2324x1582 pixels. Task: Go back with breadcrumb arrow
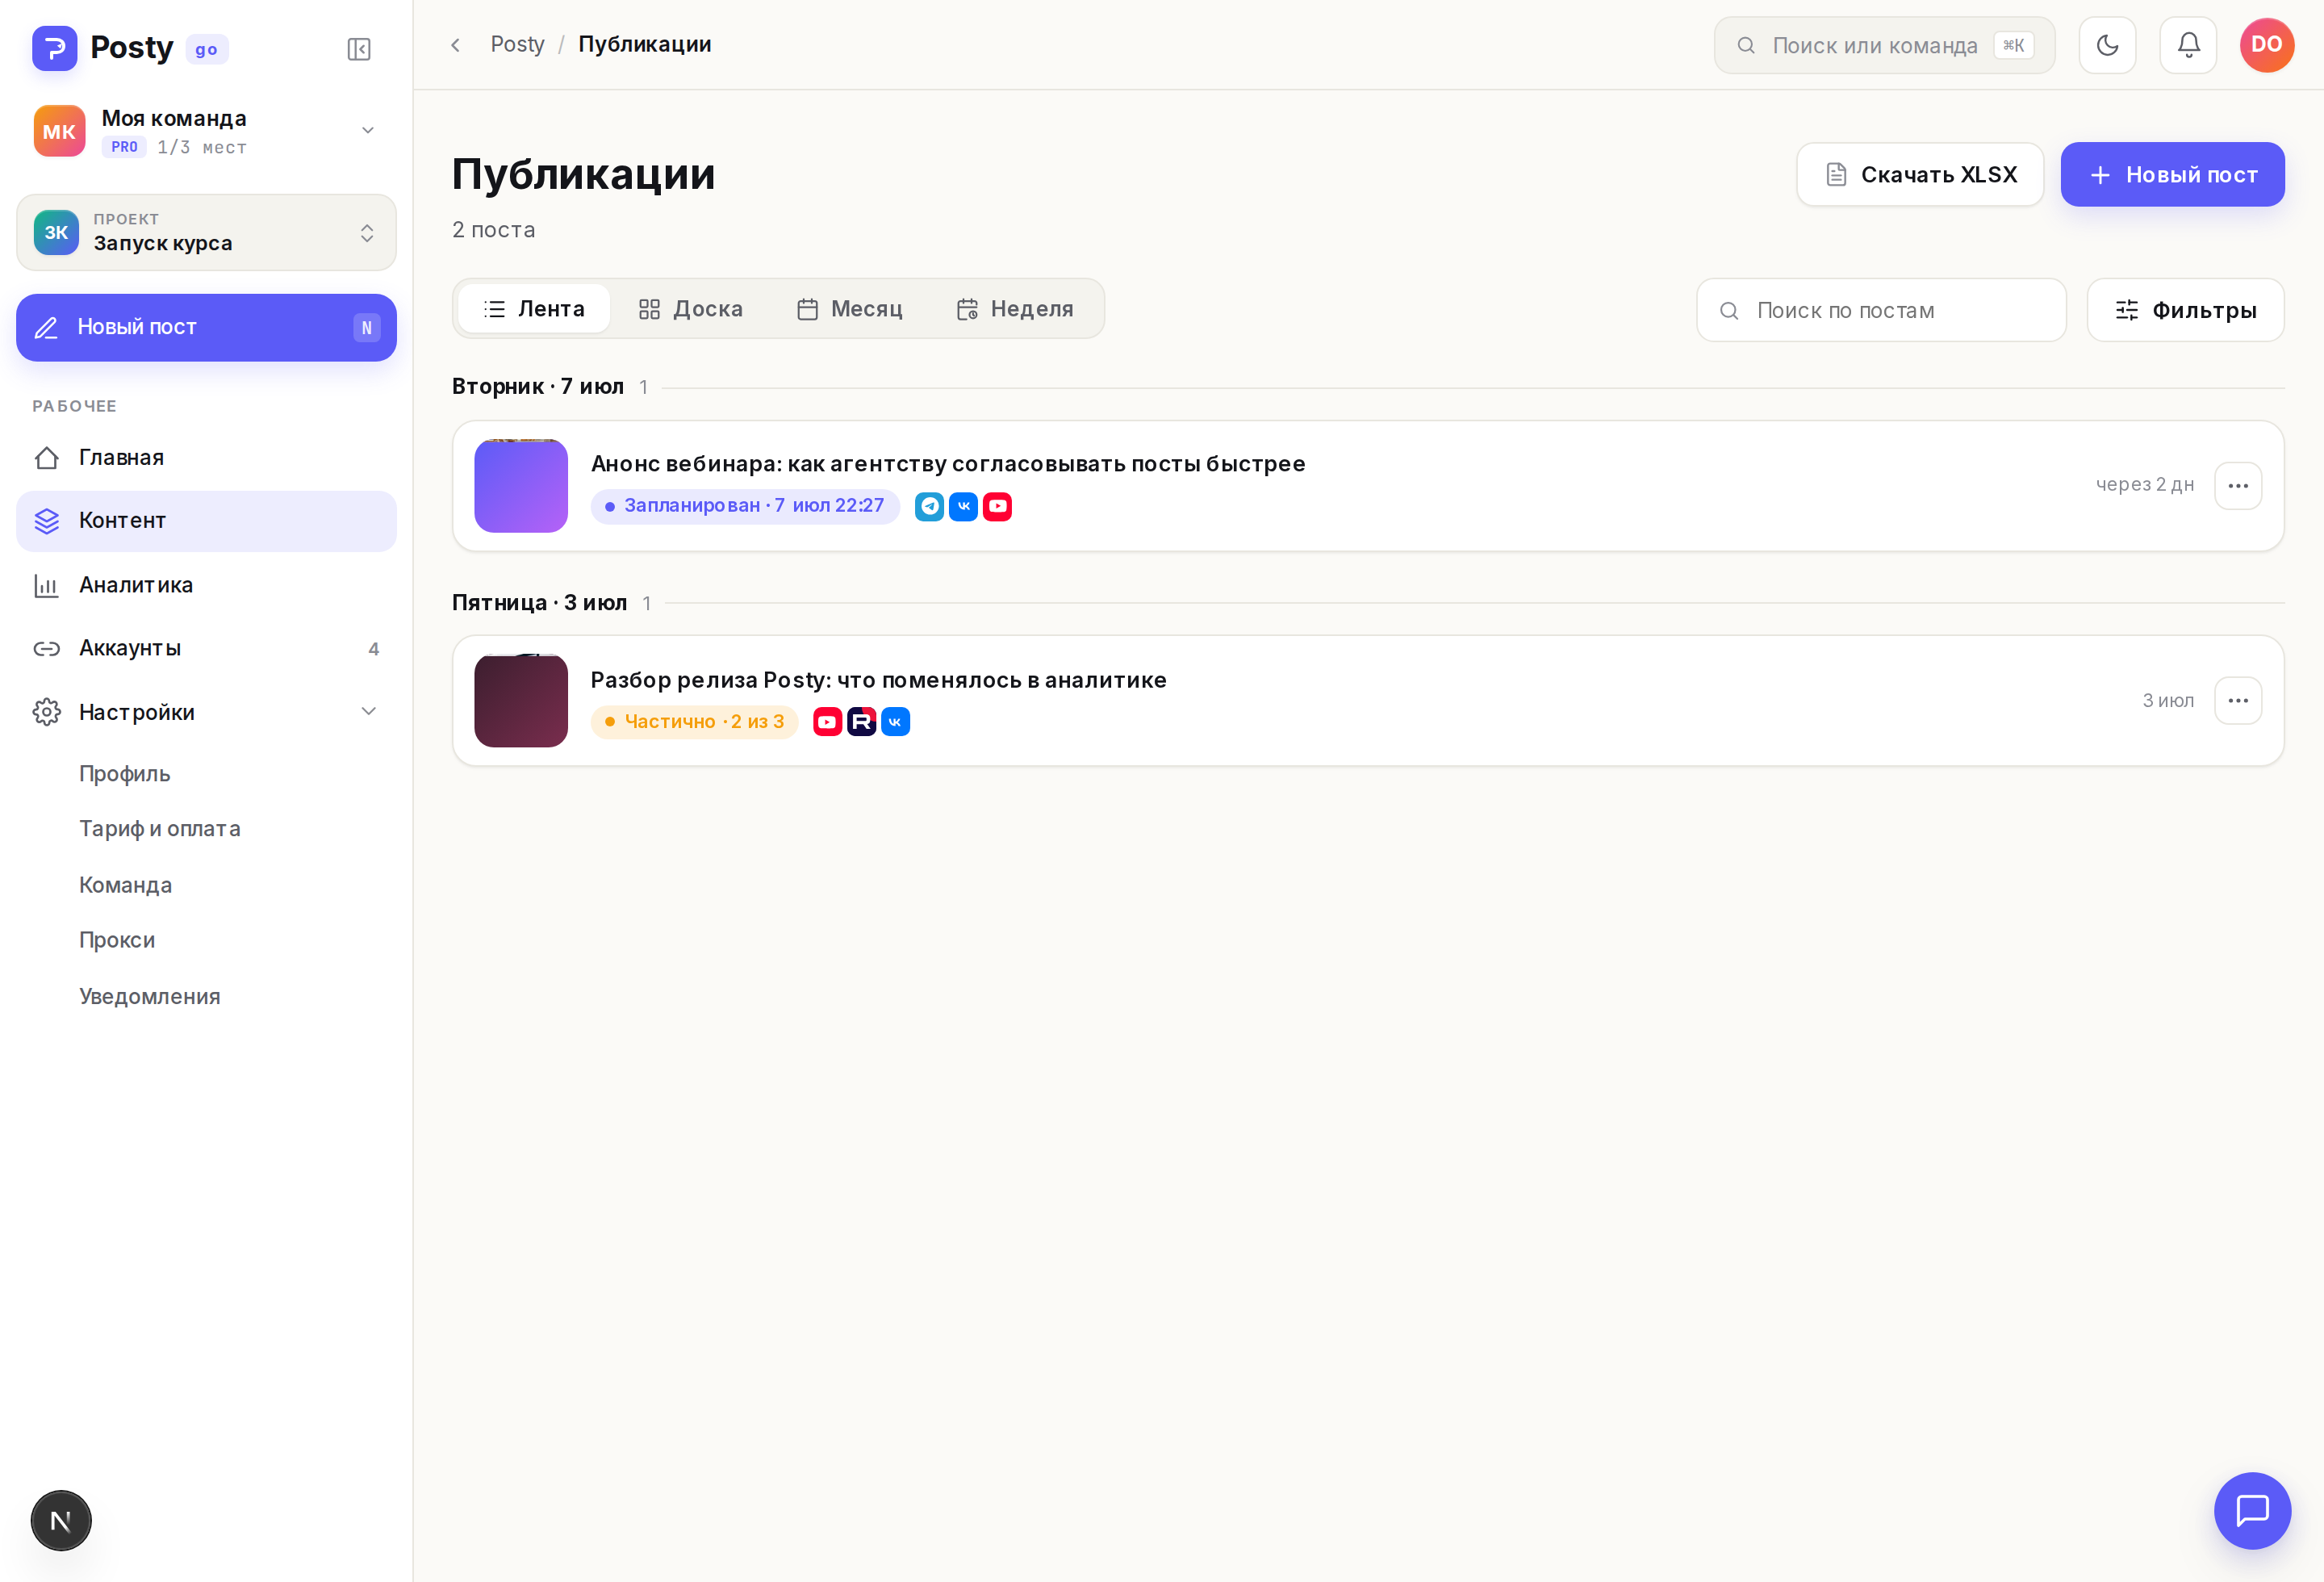456,45
